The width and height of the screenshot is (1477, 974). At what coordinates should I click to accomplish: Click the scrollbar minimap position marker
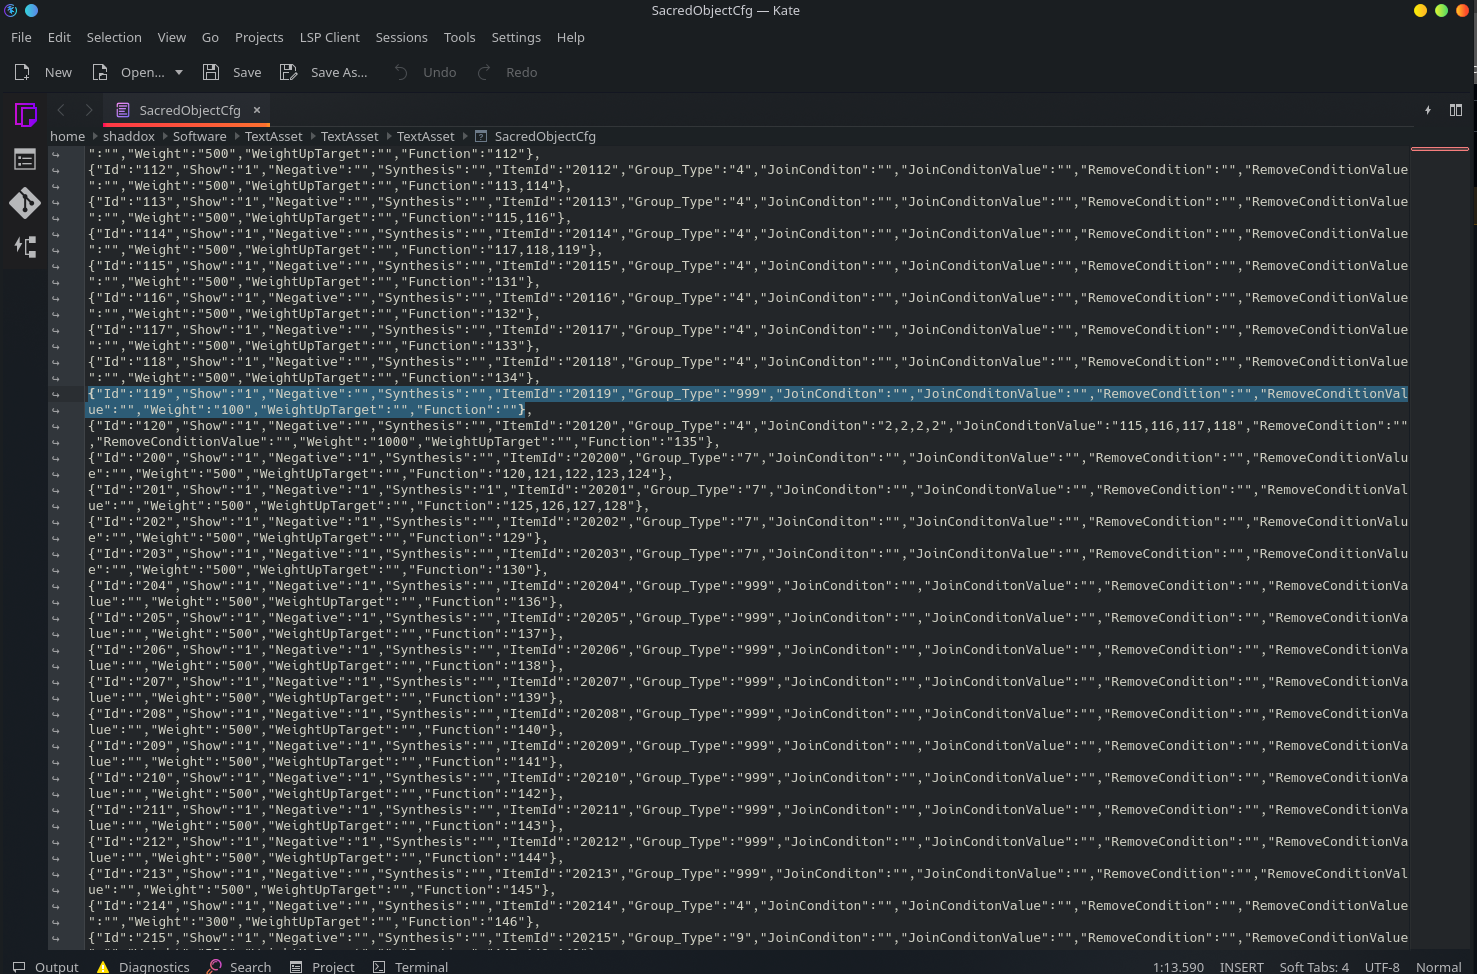pos(1439,149)
